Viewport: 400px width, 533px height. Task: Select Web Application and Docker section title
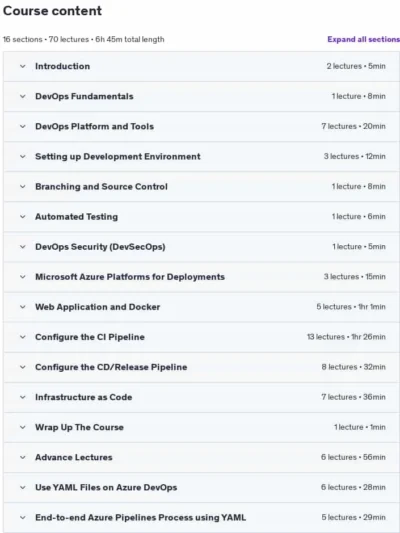coord(98,307)
